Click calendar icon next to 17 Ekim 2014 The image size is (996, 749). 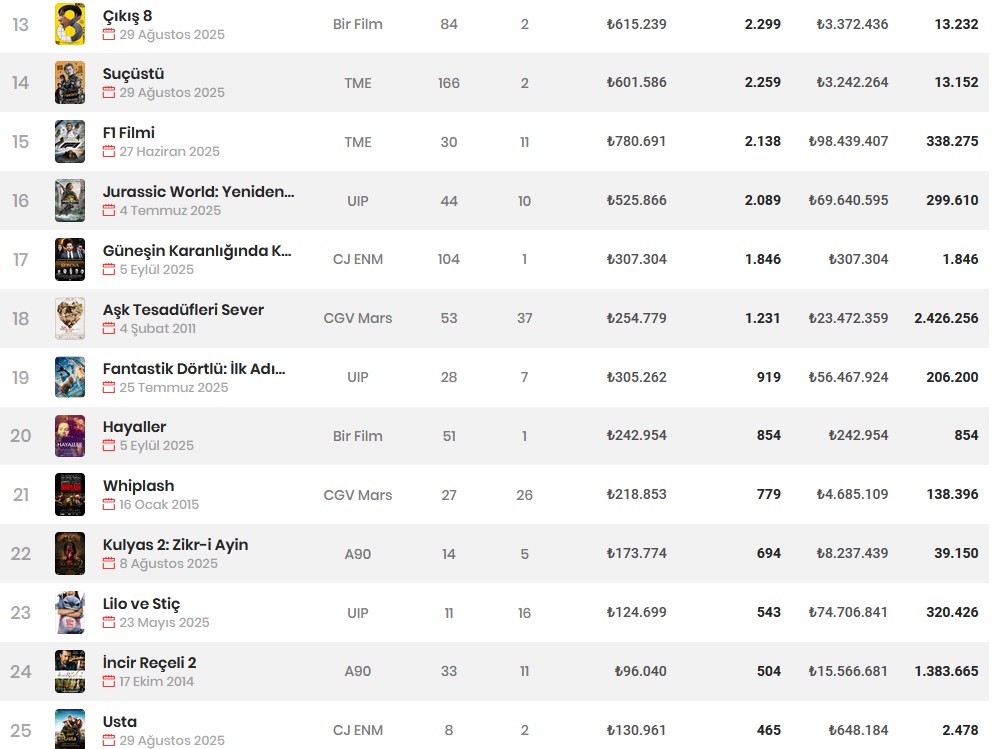coord(109,682)
